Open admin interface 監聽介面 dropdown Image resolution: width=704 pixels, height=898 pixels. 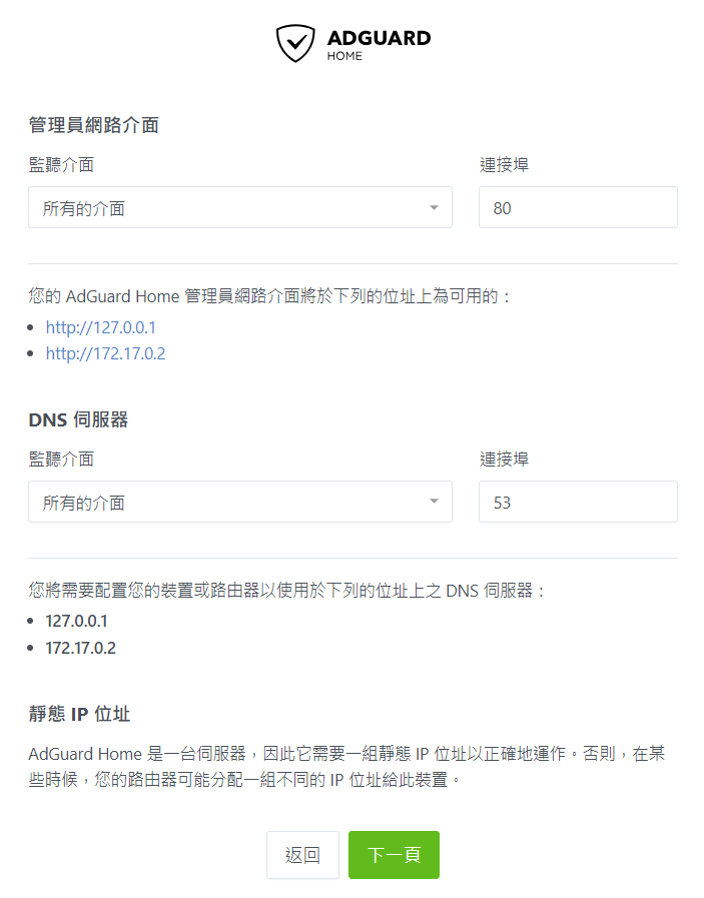coord(240,207)
